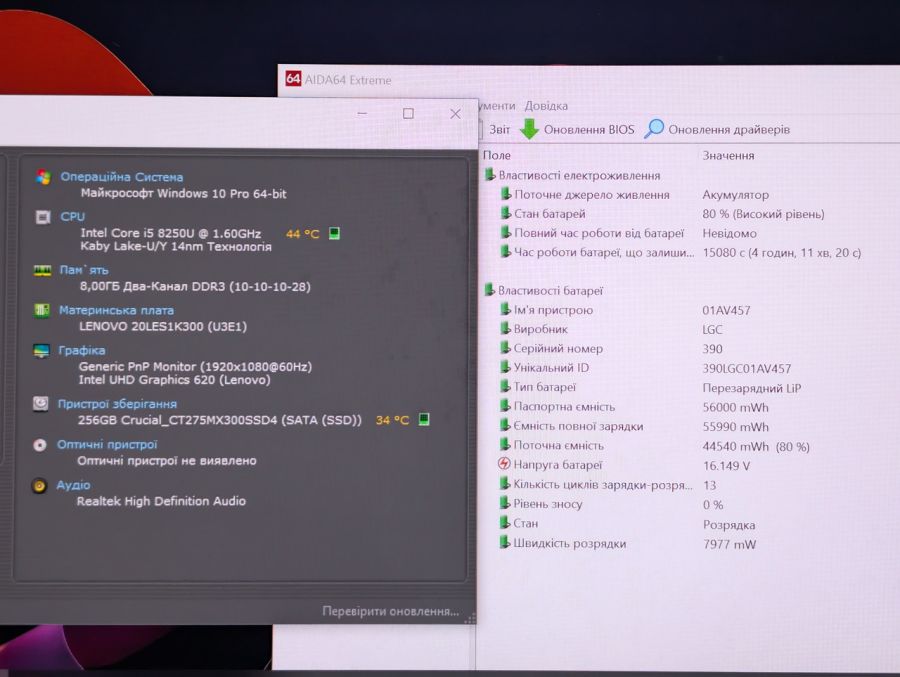Click icon next to Серійний номер
900x677 pixels.
tap(505, 348)
